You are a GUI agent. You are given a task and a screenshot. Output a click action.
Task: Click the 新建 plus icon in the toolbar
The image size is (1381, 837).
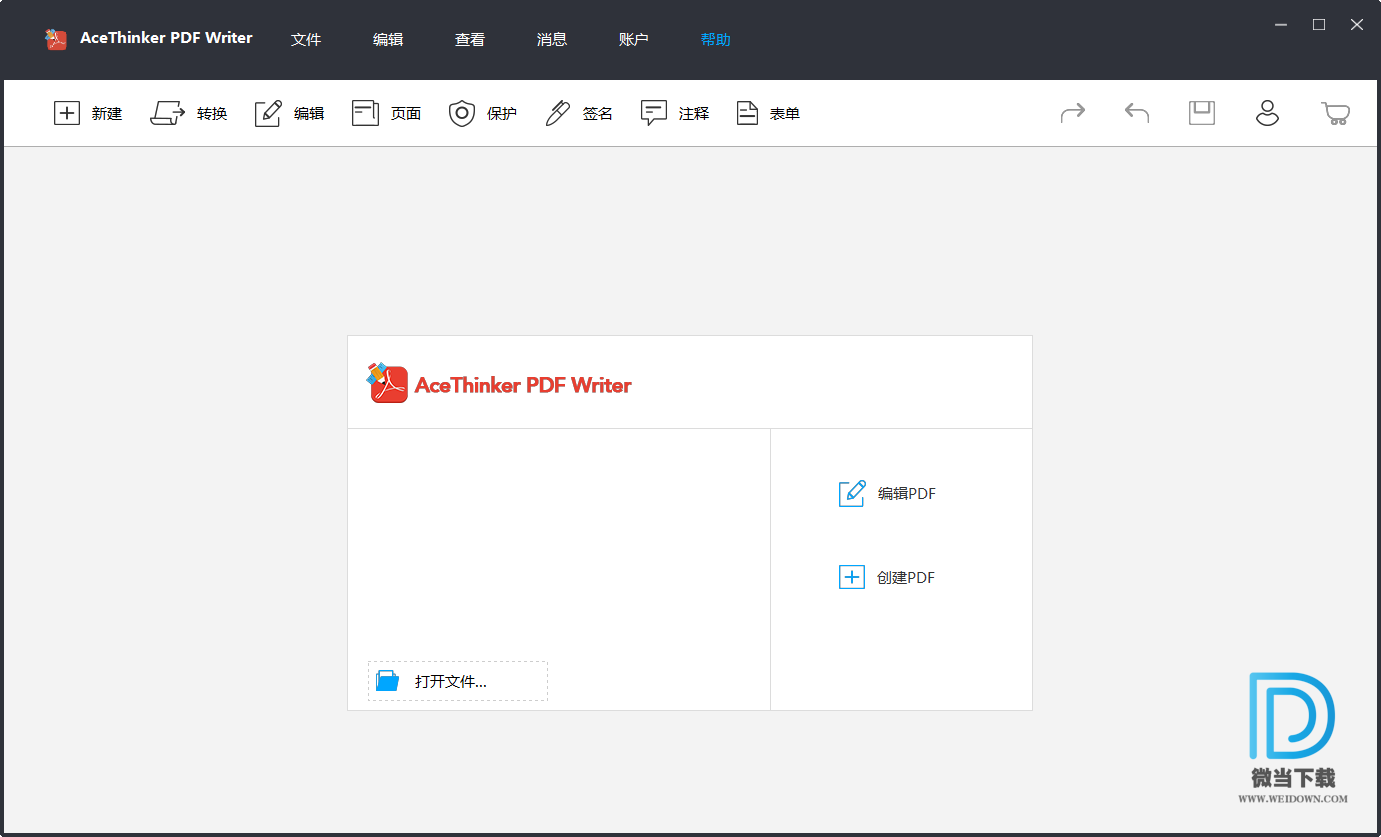click(66, 113)
